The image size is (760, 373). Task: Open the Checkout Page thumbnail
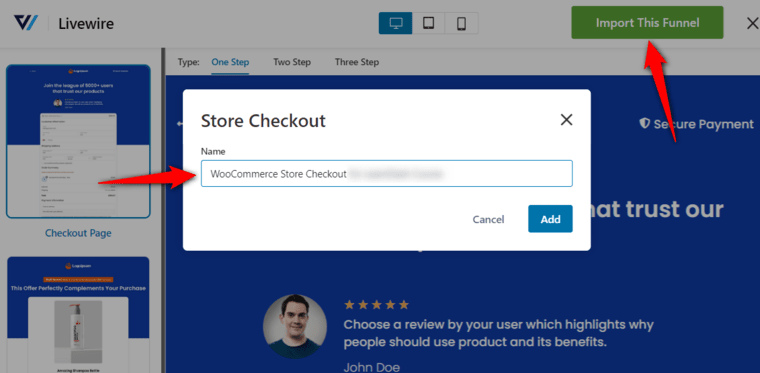[78, 141]
